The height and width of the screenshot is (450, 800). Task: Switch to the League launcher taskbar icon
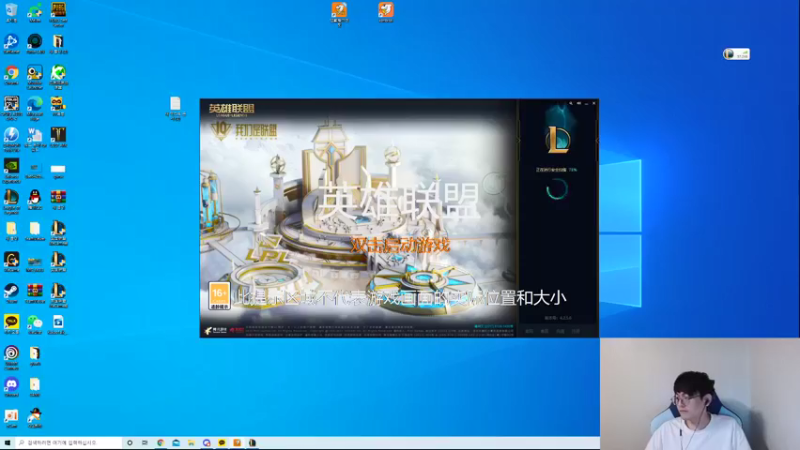pyautogui.click(x=253, y=443)
